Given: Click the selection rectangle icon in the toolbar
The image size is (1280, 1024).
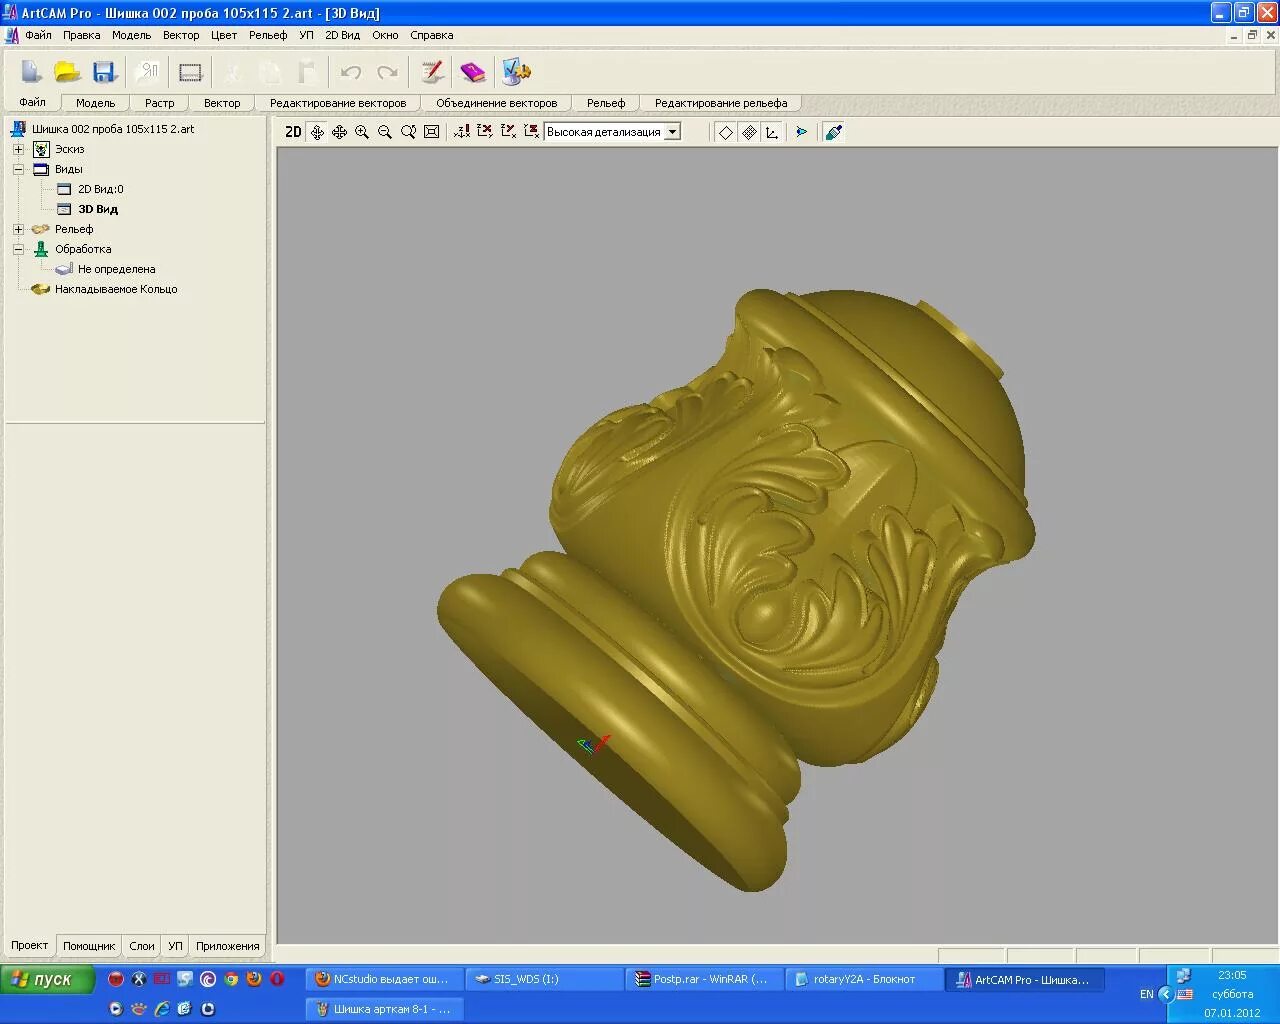Looking at the screenshot, I should coord(190,72).
